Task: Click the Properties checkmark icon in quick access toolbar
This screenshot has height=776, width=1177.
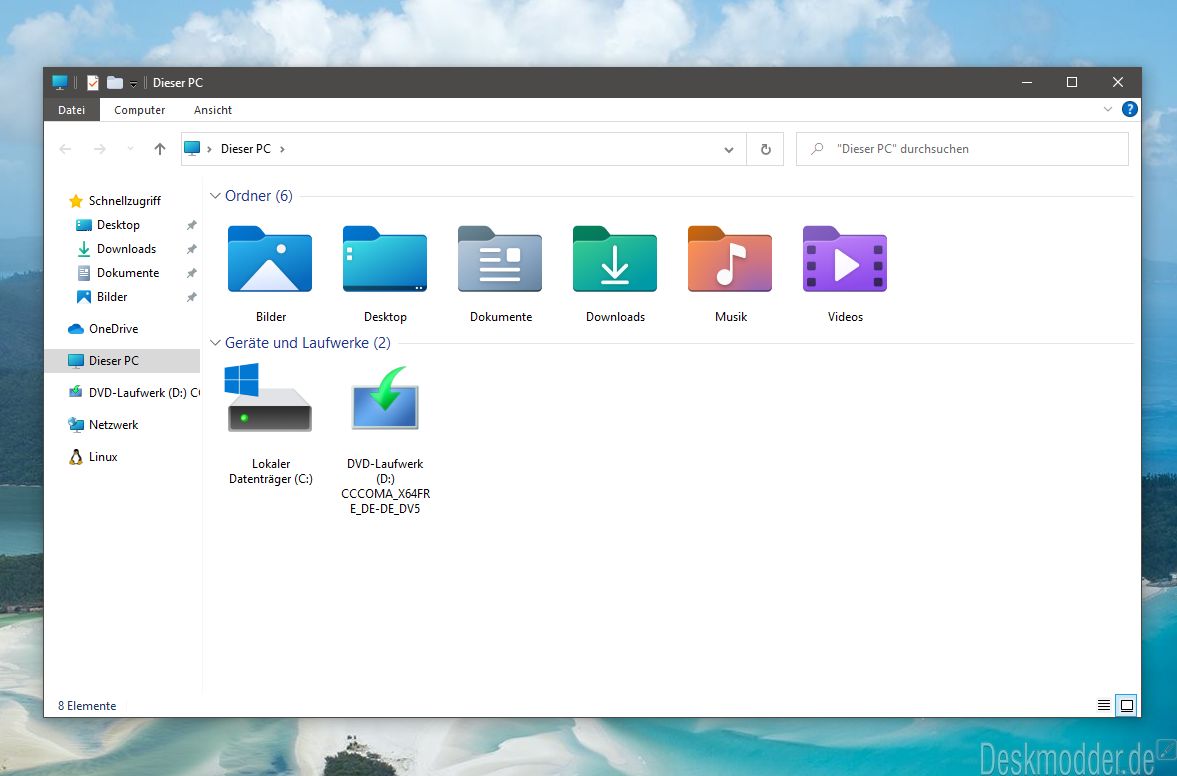Action: (x=93, y=83)
